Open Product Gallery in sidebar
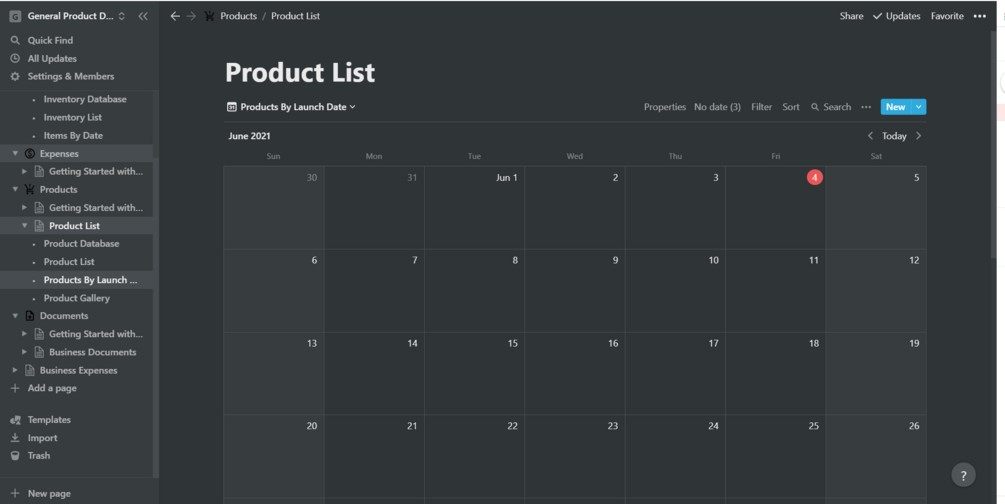Screen dimensions: 1005x504 click(x=77, y=298)
